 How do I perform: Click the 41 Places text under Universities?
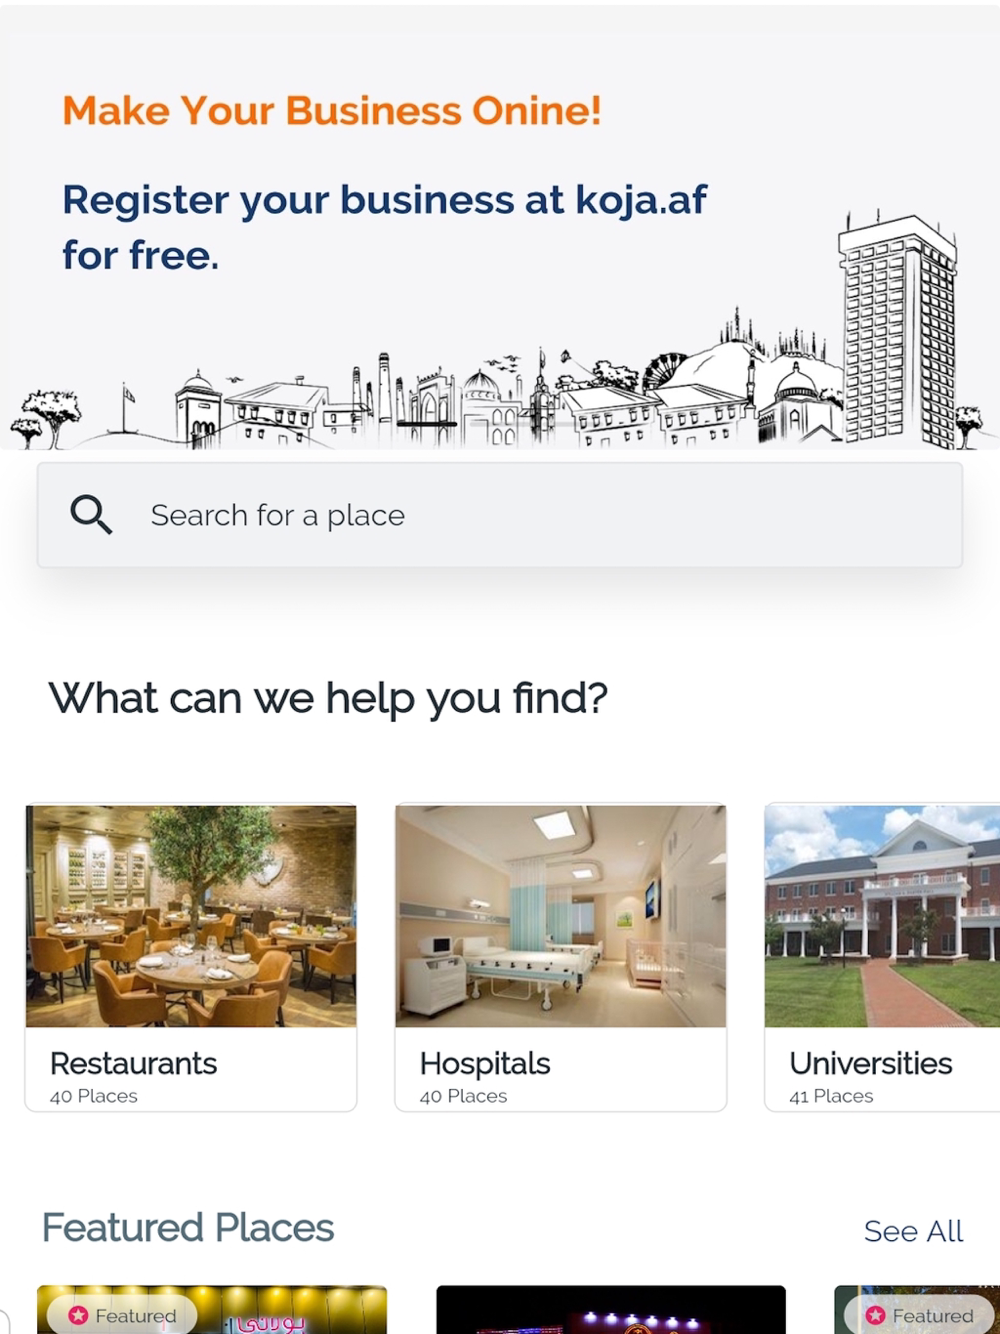coord(832,1096)
